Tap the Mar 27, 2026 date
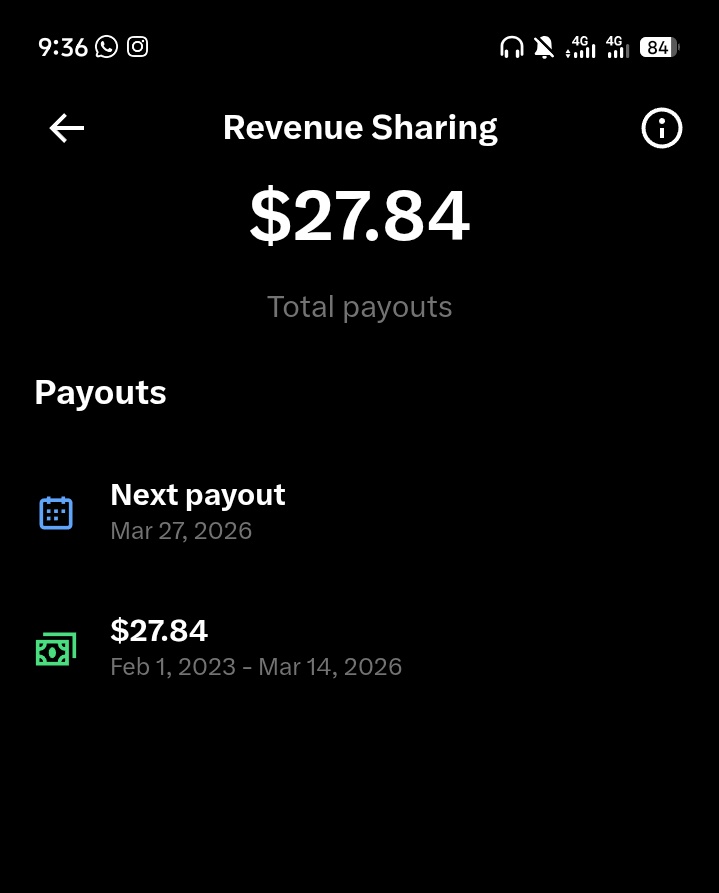The height and width of the screenshot is (893, 719). (181, 531)
